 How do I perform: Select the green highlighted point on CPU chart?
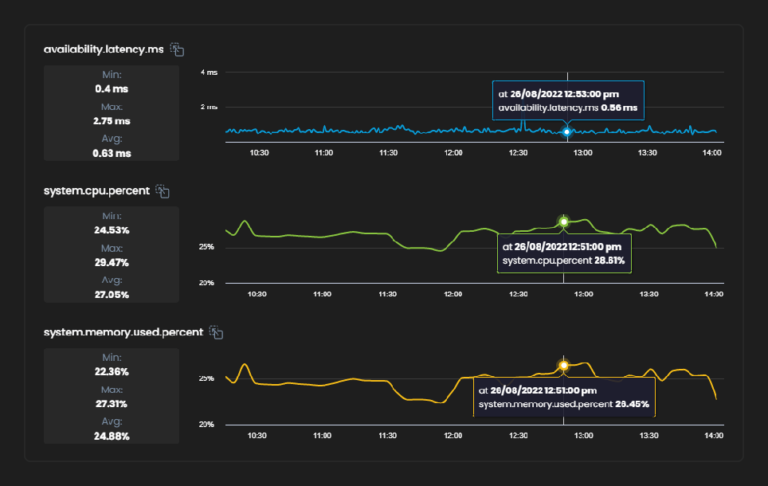564,221
